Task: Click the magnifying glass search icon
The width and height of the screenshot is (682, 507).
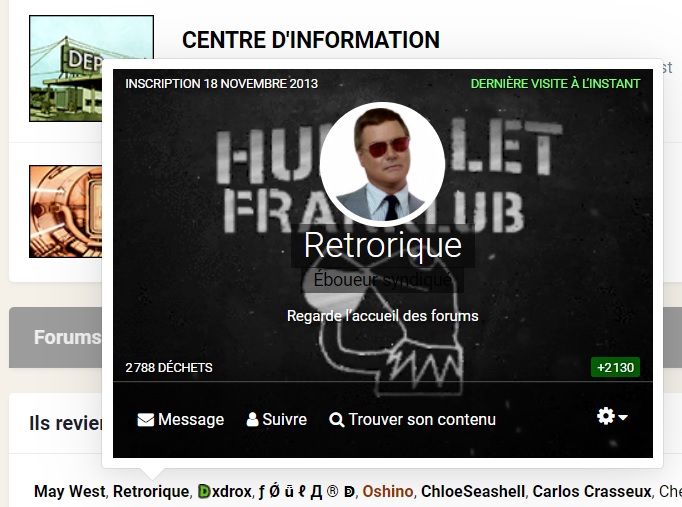Action: [337, 420]
